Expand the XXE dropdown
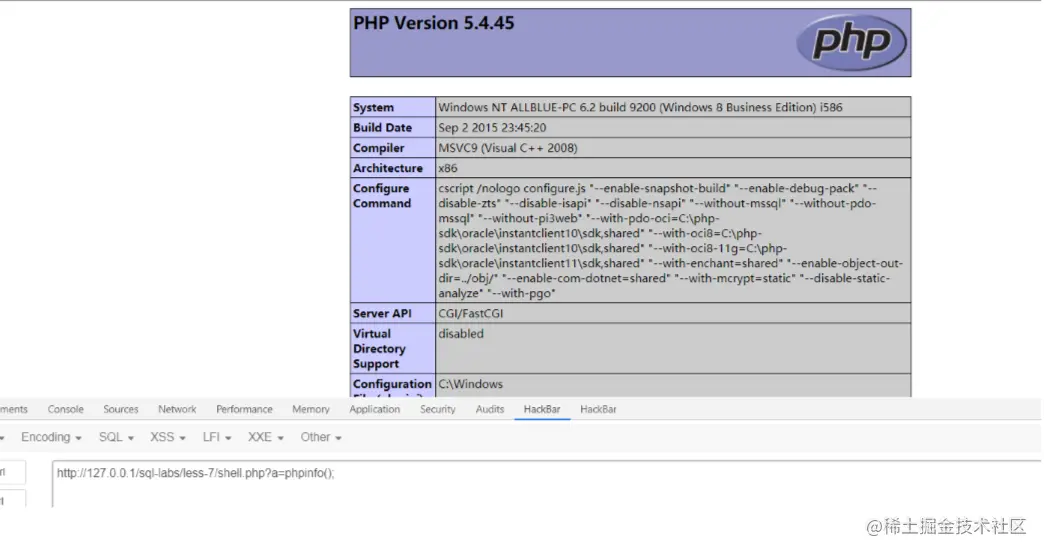This screenshot has width=1044, height=554. (x=266, y=437)
